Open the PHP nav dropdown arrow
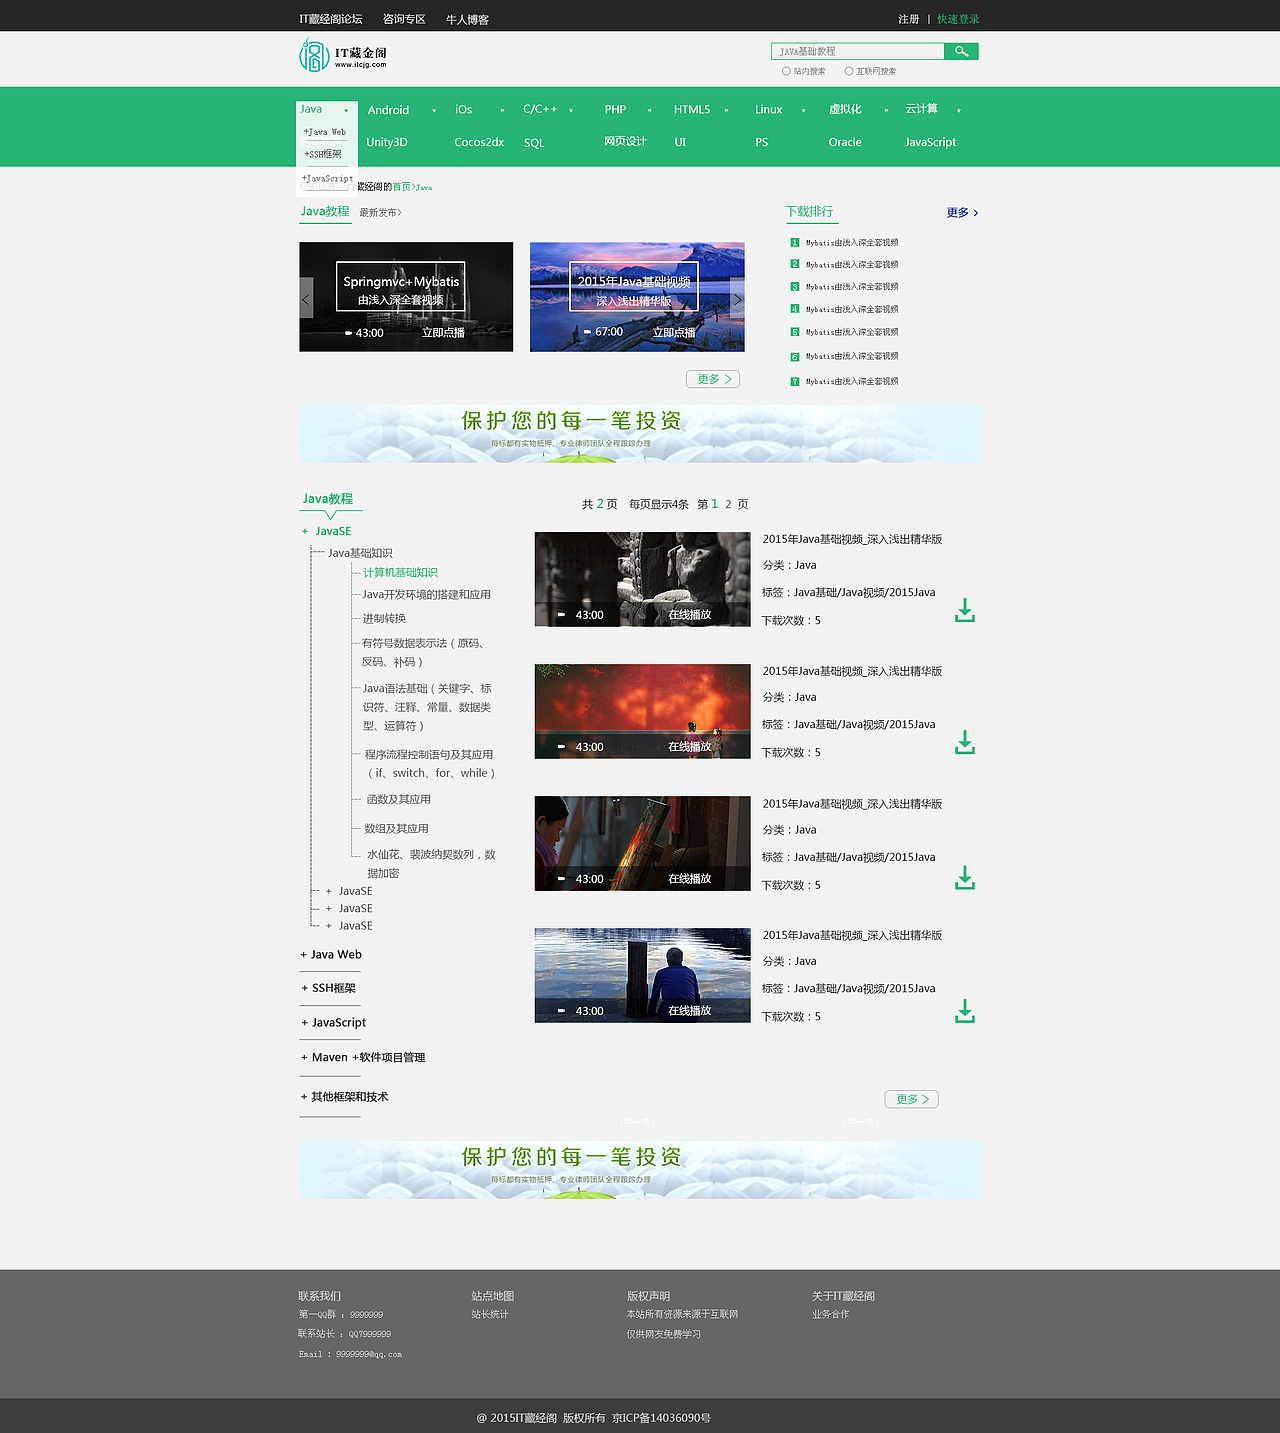This screenshot has width=1280, height=1433. (x=649, y=110)
